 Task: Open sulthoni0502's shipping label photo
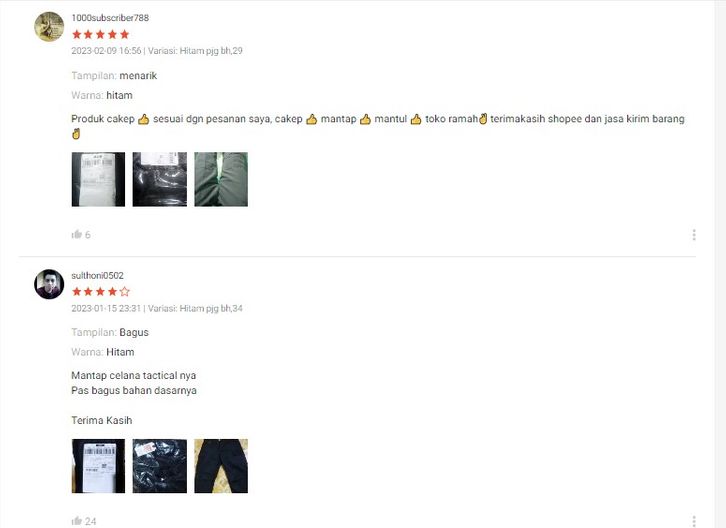98,466
